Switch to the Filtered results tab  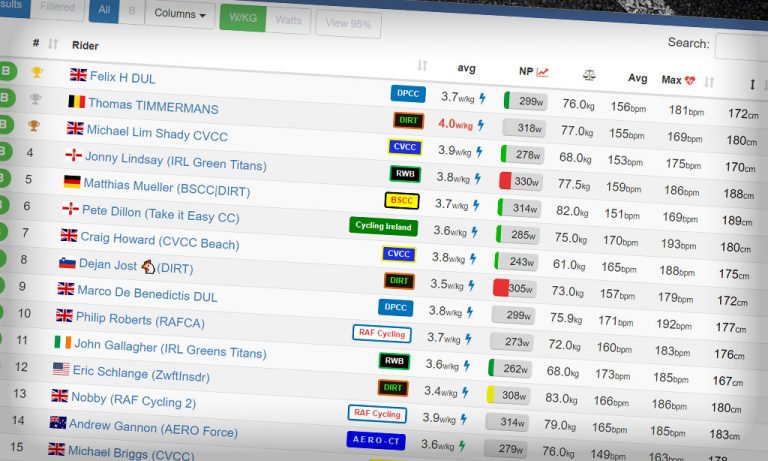56,7
